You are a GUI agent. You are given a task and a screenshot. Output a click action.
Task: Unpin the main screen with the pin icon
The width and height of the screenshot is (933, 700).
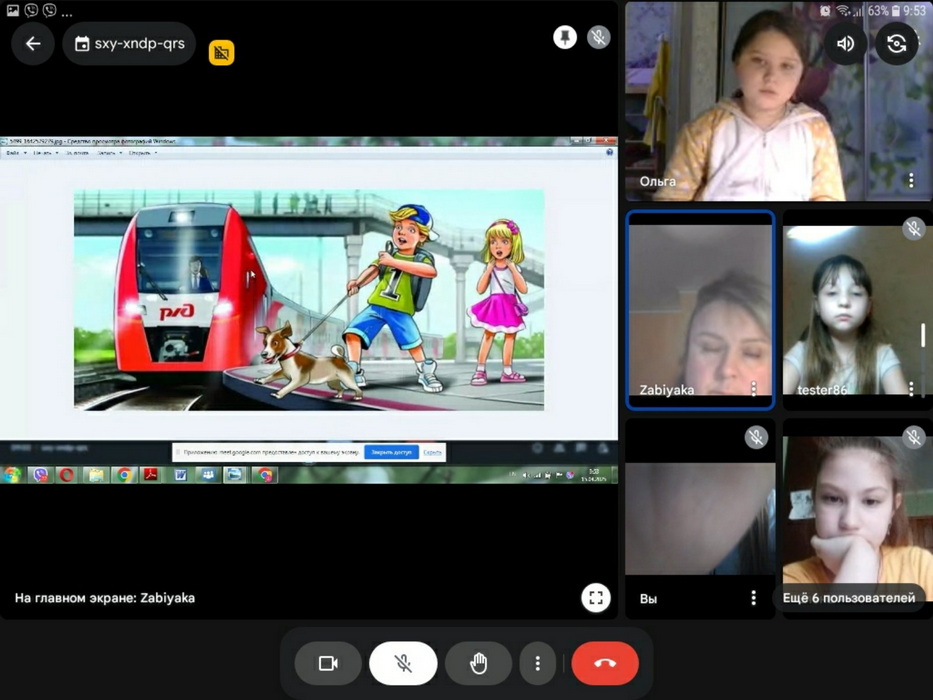[x=565, y=38]
